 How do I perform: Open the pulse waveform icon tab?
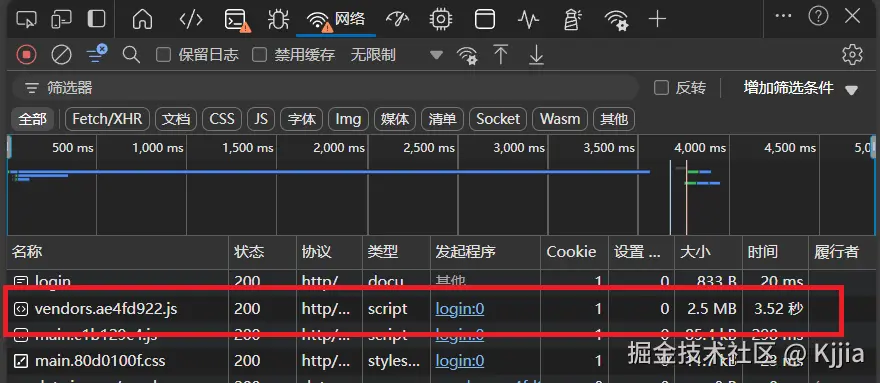tap(528, 20)
